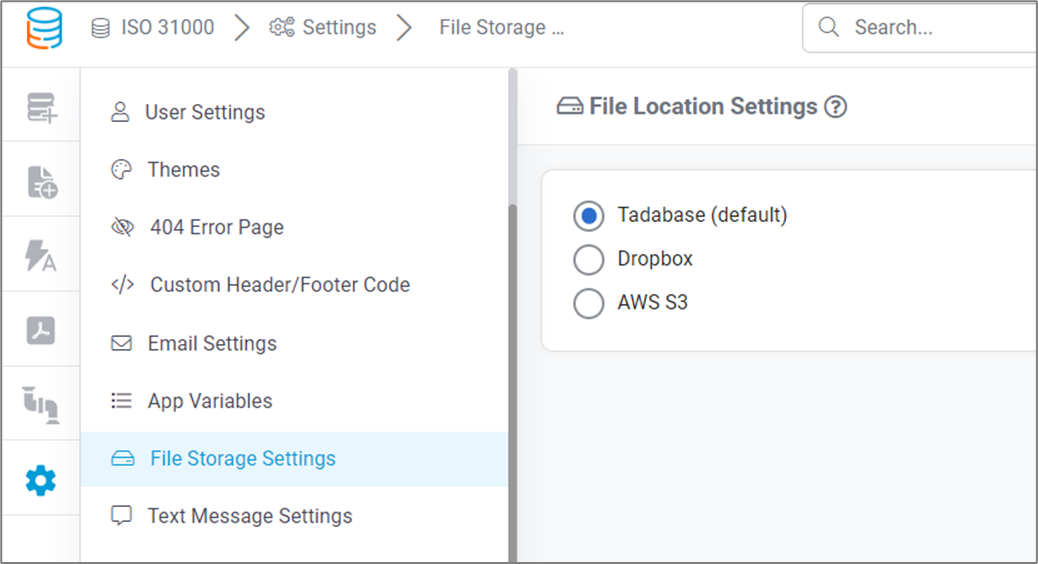Open the Data Builder sidebar icon
Viewport: 1038px width, 564px height.
(42, 107)
